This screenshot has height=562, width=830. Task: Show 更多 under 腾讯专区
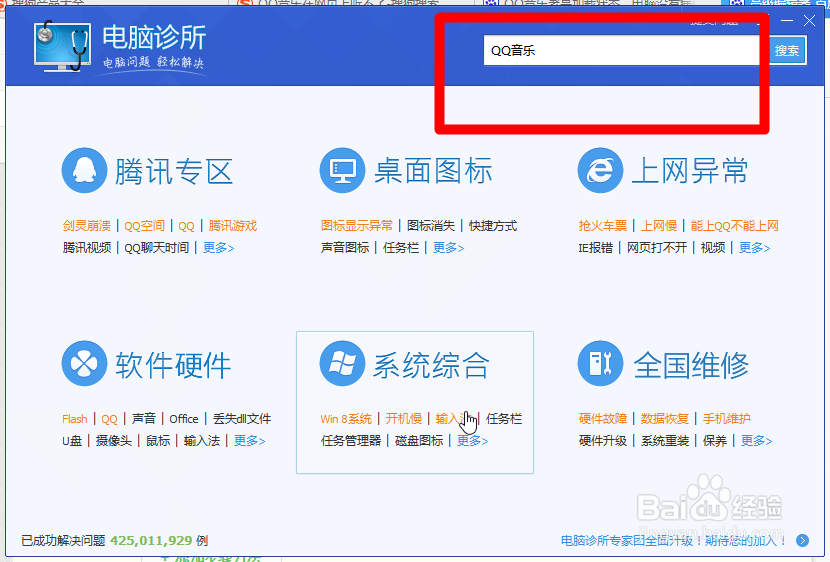pos(218,248)
